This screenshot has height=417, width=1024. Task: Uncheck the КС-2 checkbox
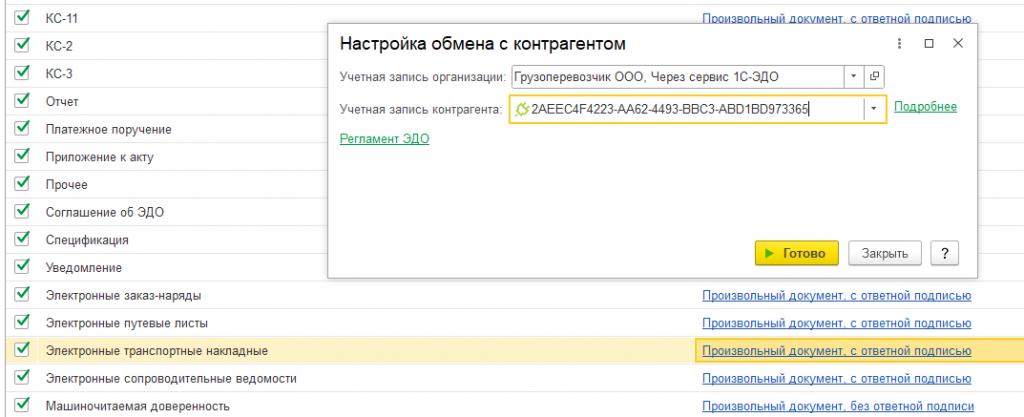pos(22,45)
